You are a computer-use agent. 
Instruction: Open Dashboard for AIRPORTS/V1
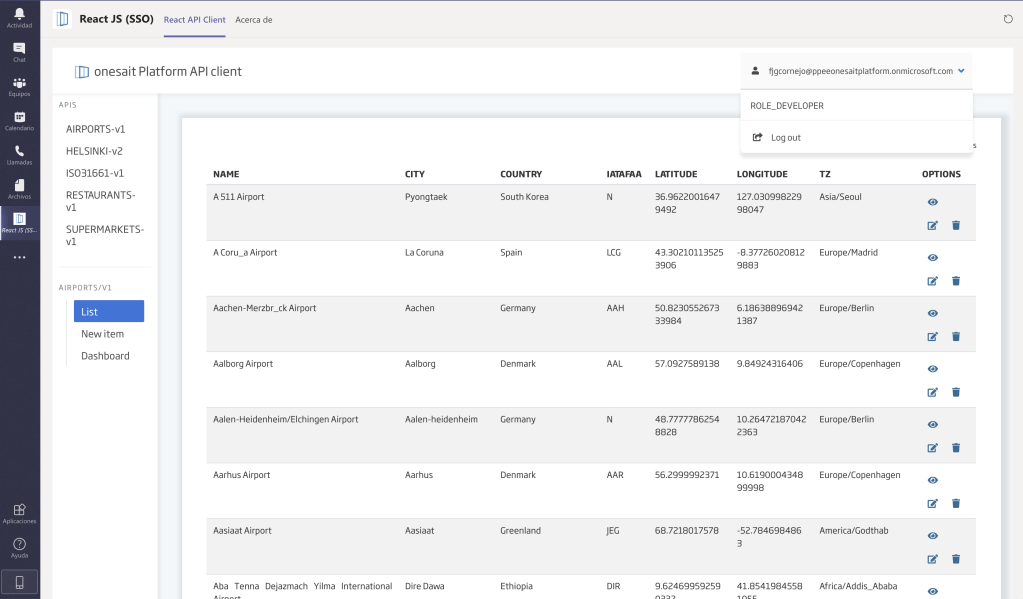[105, 356]
